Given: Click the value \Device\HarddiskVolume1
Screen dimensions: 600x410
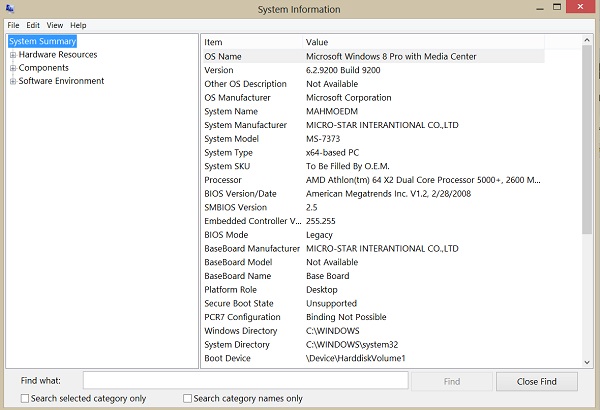Looking at the screenshot, I should tap(355, 358).
